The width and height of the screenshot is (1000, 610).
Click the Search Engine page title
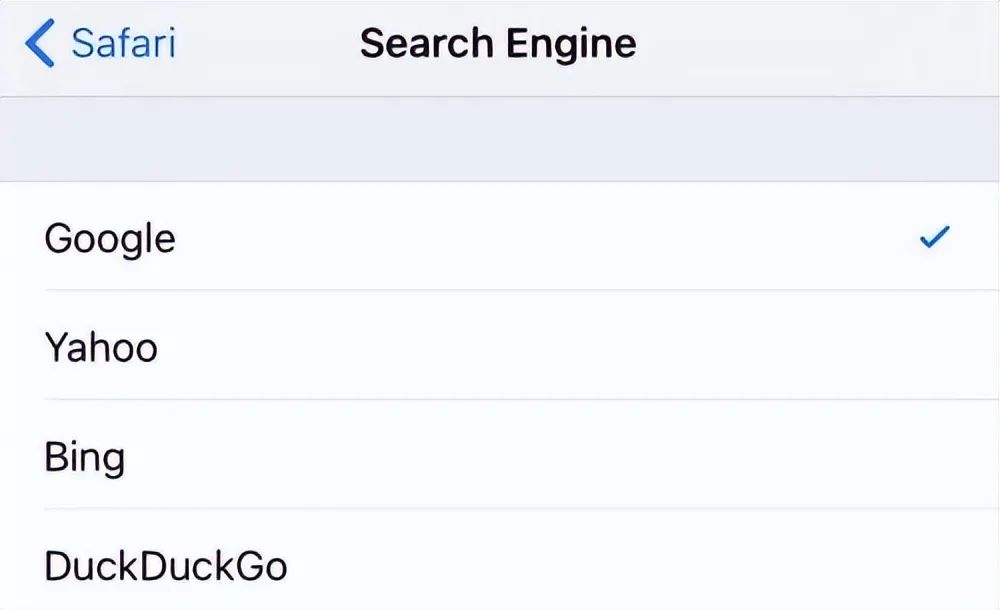click(498, 45)
